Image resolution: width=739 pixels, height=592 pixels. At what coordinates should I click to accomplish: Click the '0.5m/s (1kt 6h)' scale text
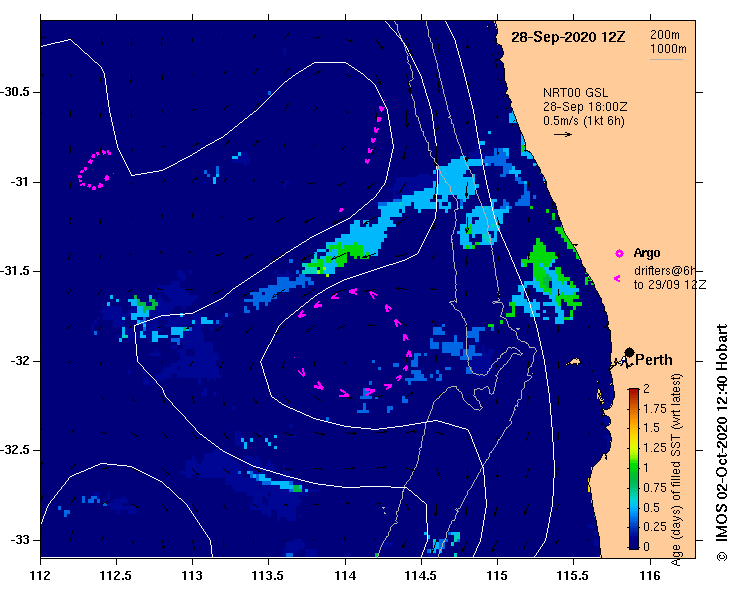click(583, 121)
